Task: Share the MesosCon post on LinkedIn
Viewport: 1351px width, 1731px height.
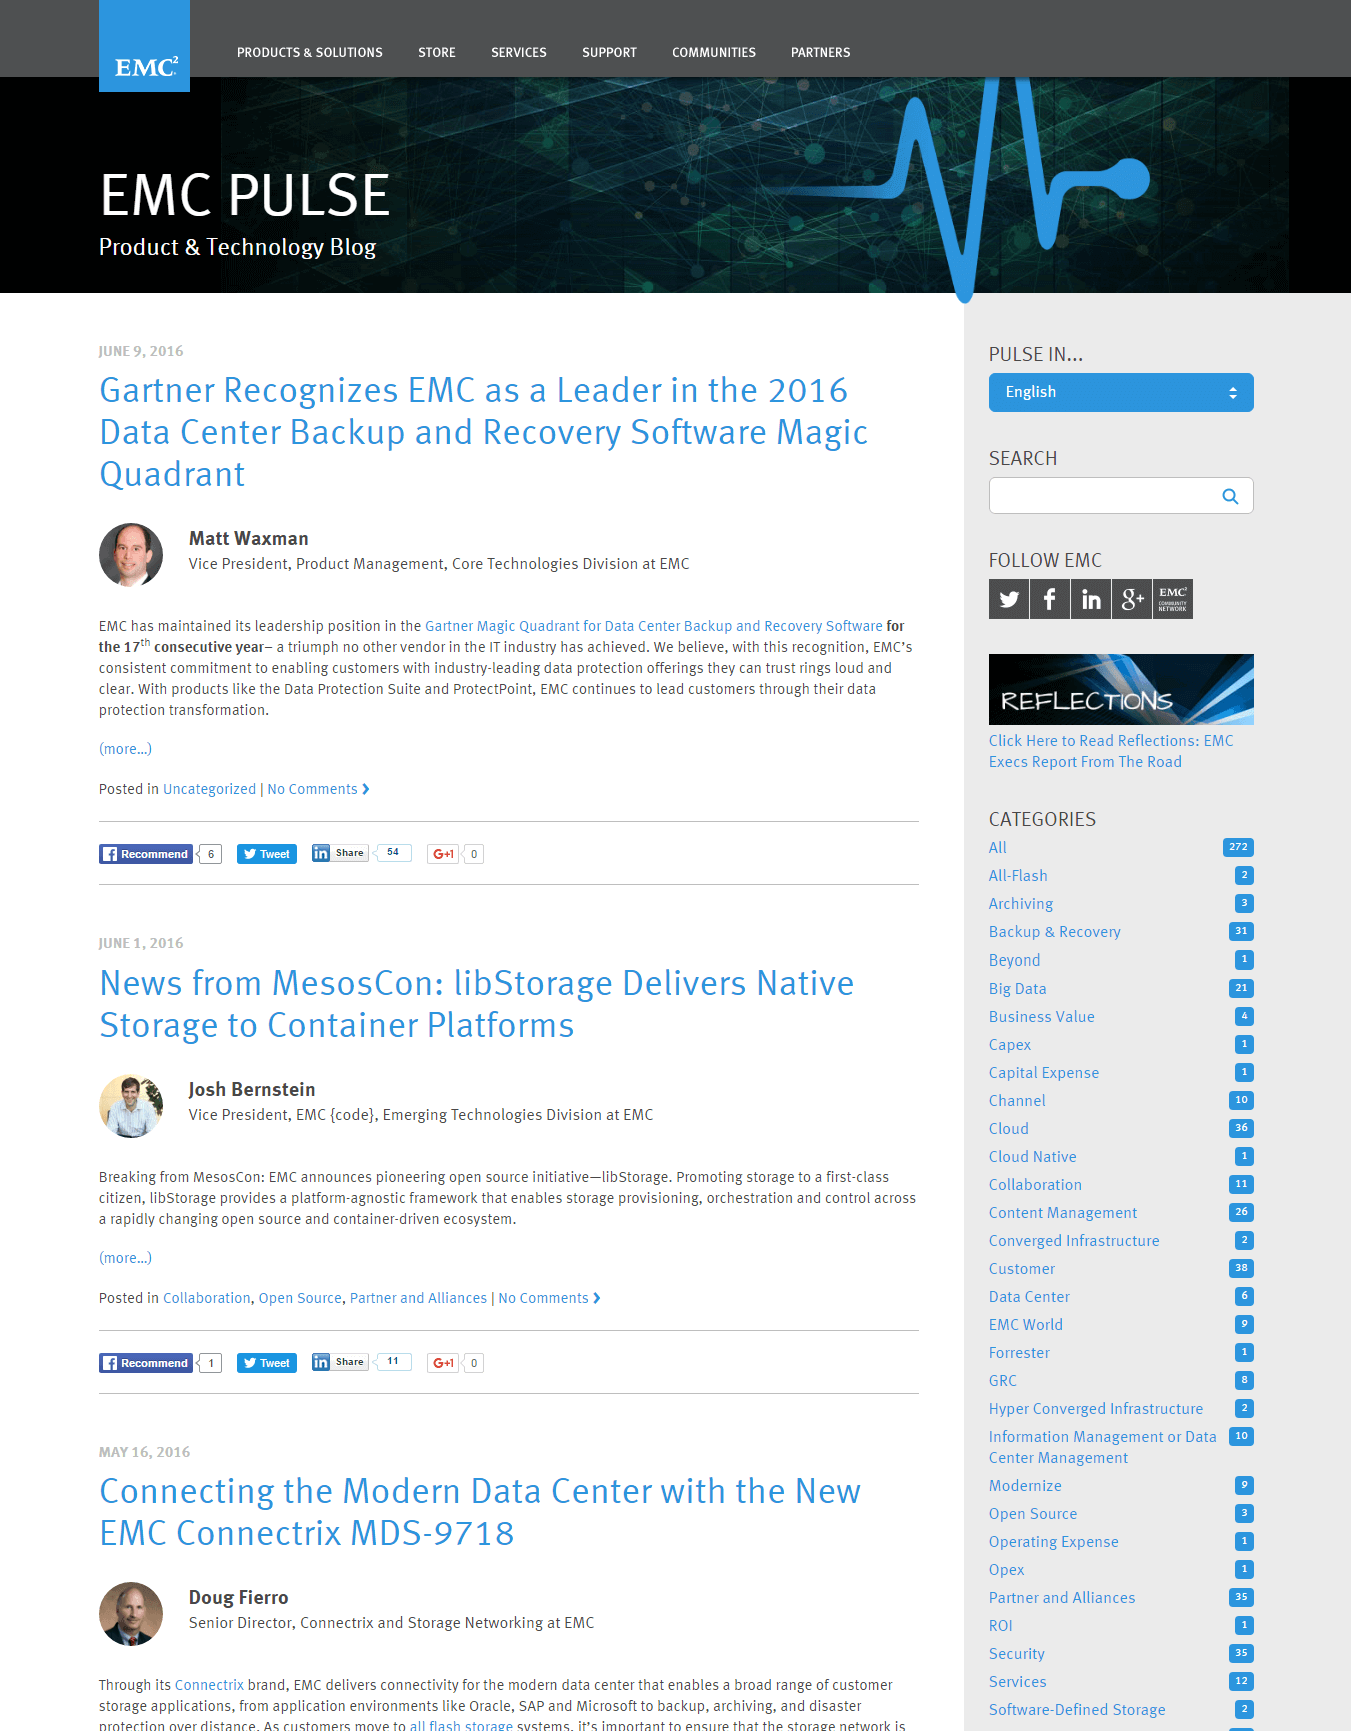Action: [340, 1362]
